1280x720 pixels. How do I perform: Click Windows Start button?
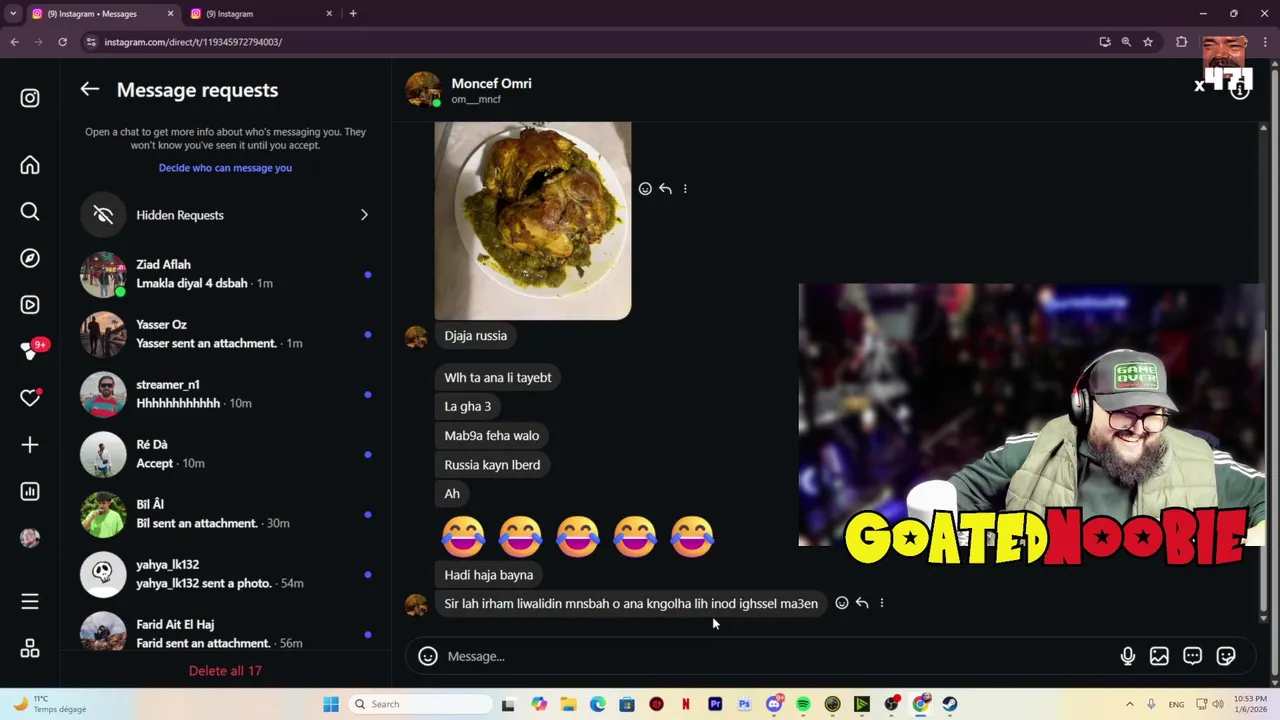coord(331,704)
